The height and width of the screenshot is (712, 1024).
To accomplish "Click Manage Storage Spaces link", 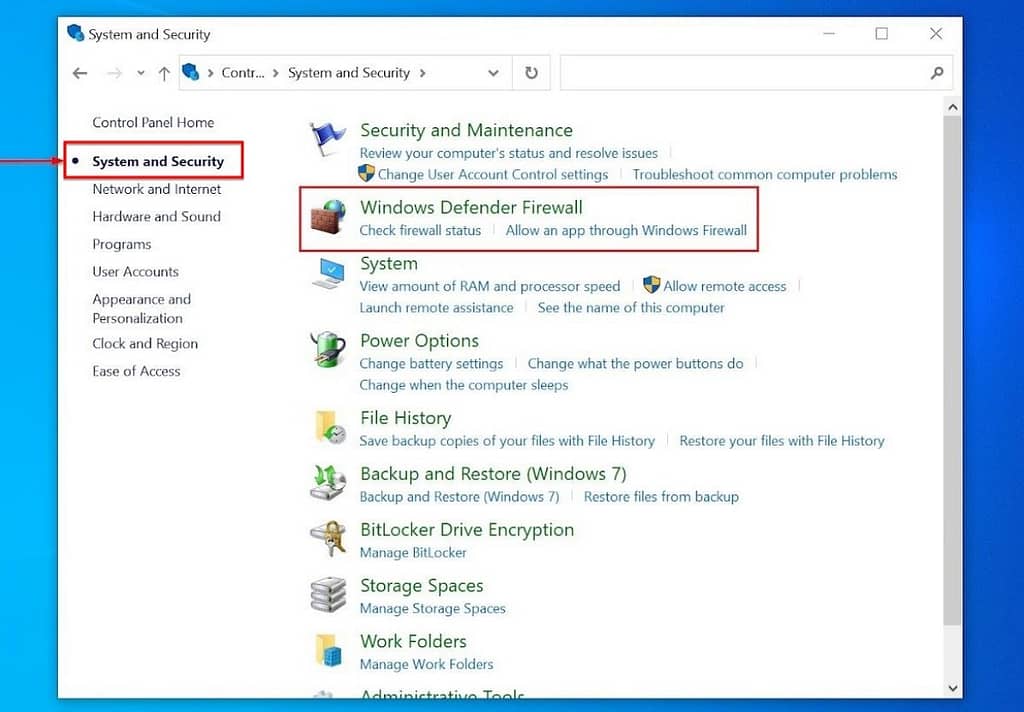I will [x=432, y=608].
